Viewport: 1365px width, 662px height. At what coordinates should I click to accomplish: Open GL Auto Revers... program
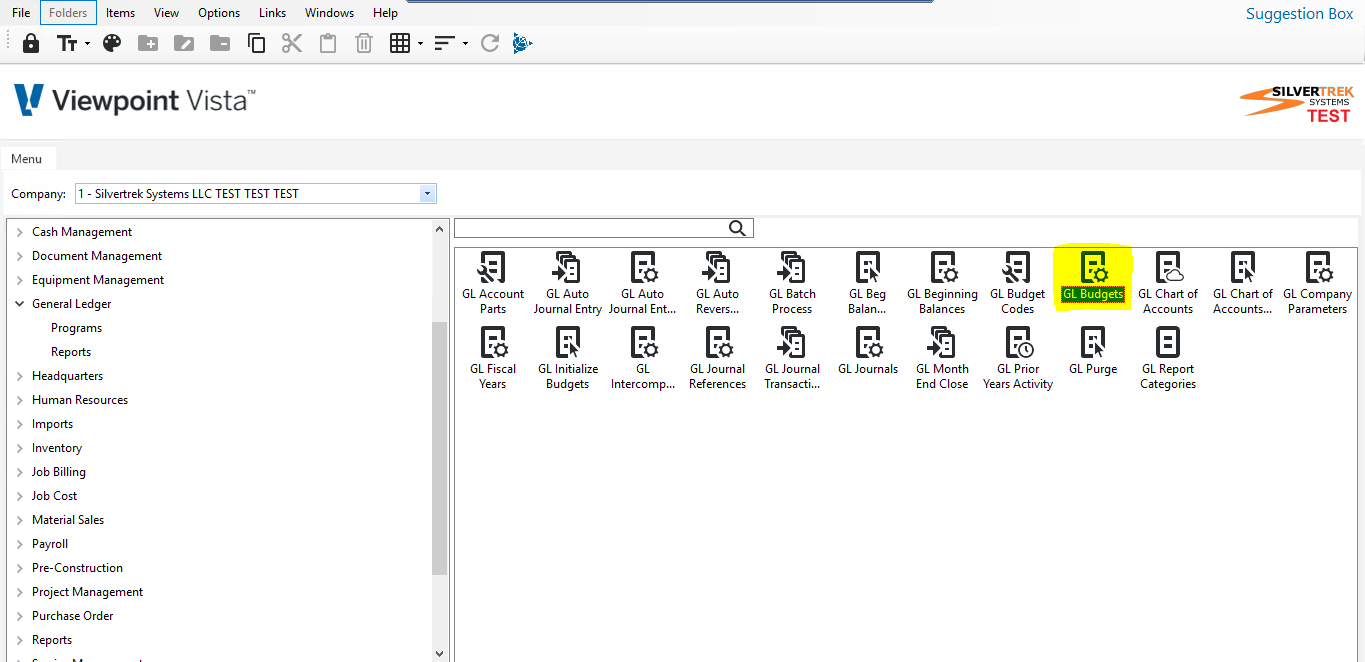(x=718, y=283)
